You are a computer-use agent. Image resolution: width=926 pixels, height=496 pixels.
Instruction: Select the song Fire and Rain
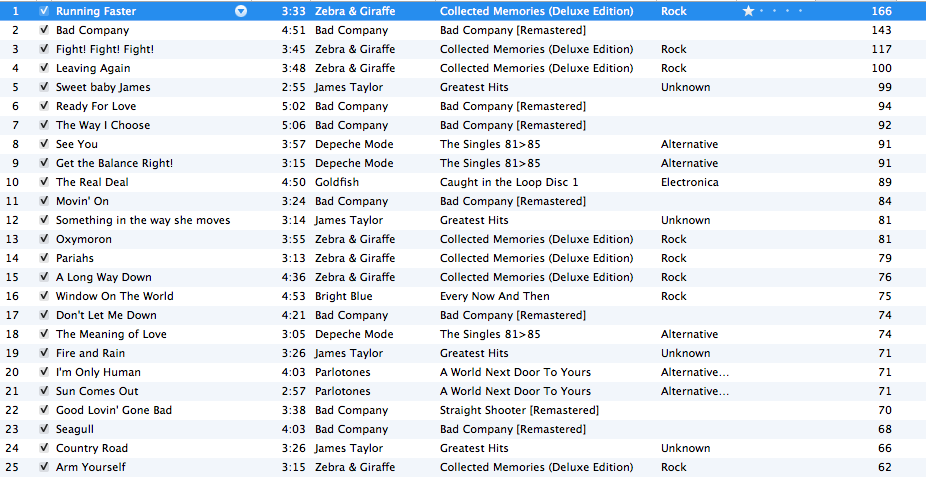click(x=90, y=353)
